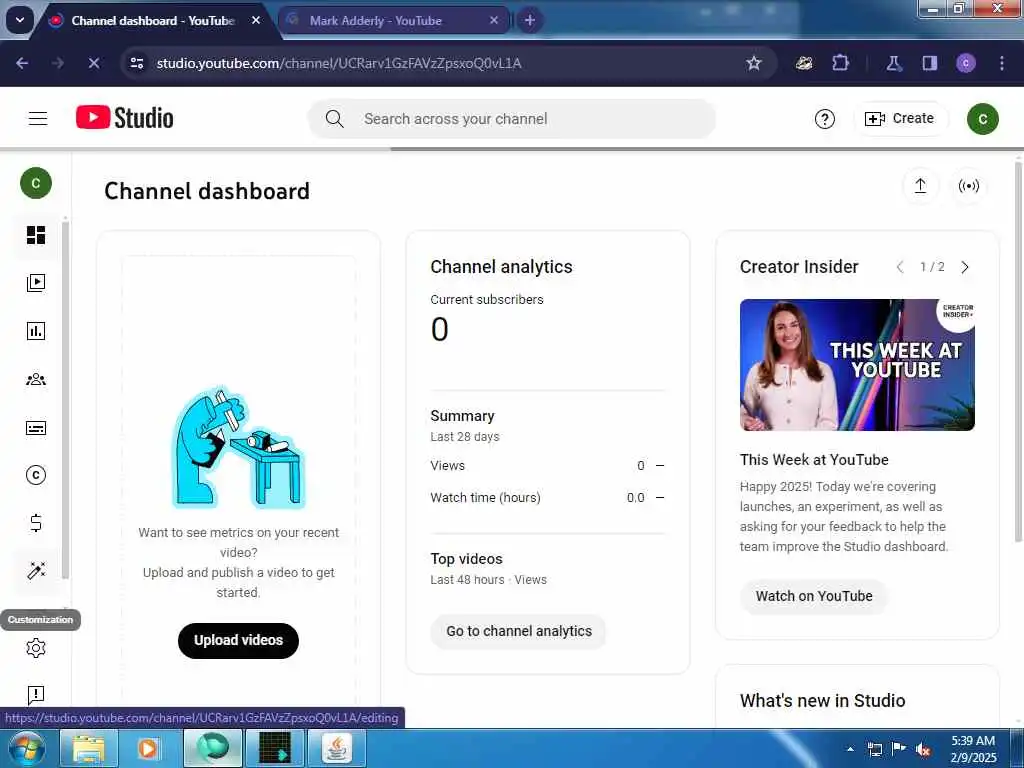
Task: Open a new browser tab
Action: [530, 20]
